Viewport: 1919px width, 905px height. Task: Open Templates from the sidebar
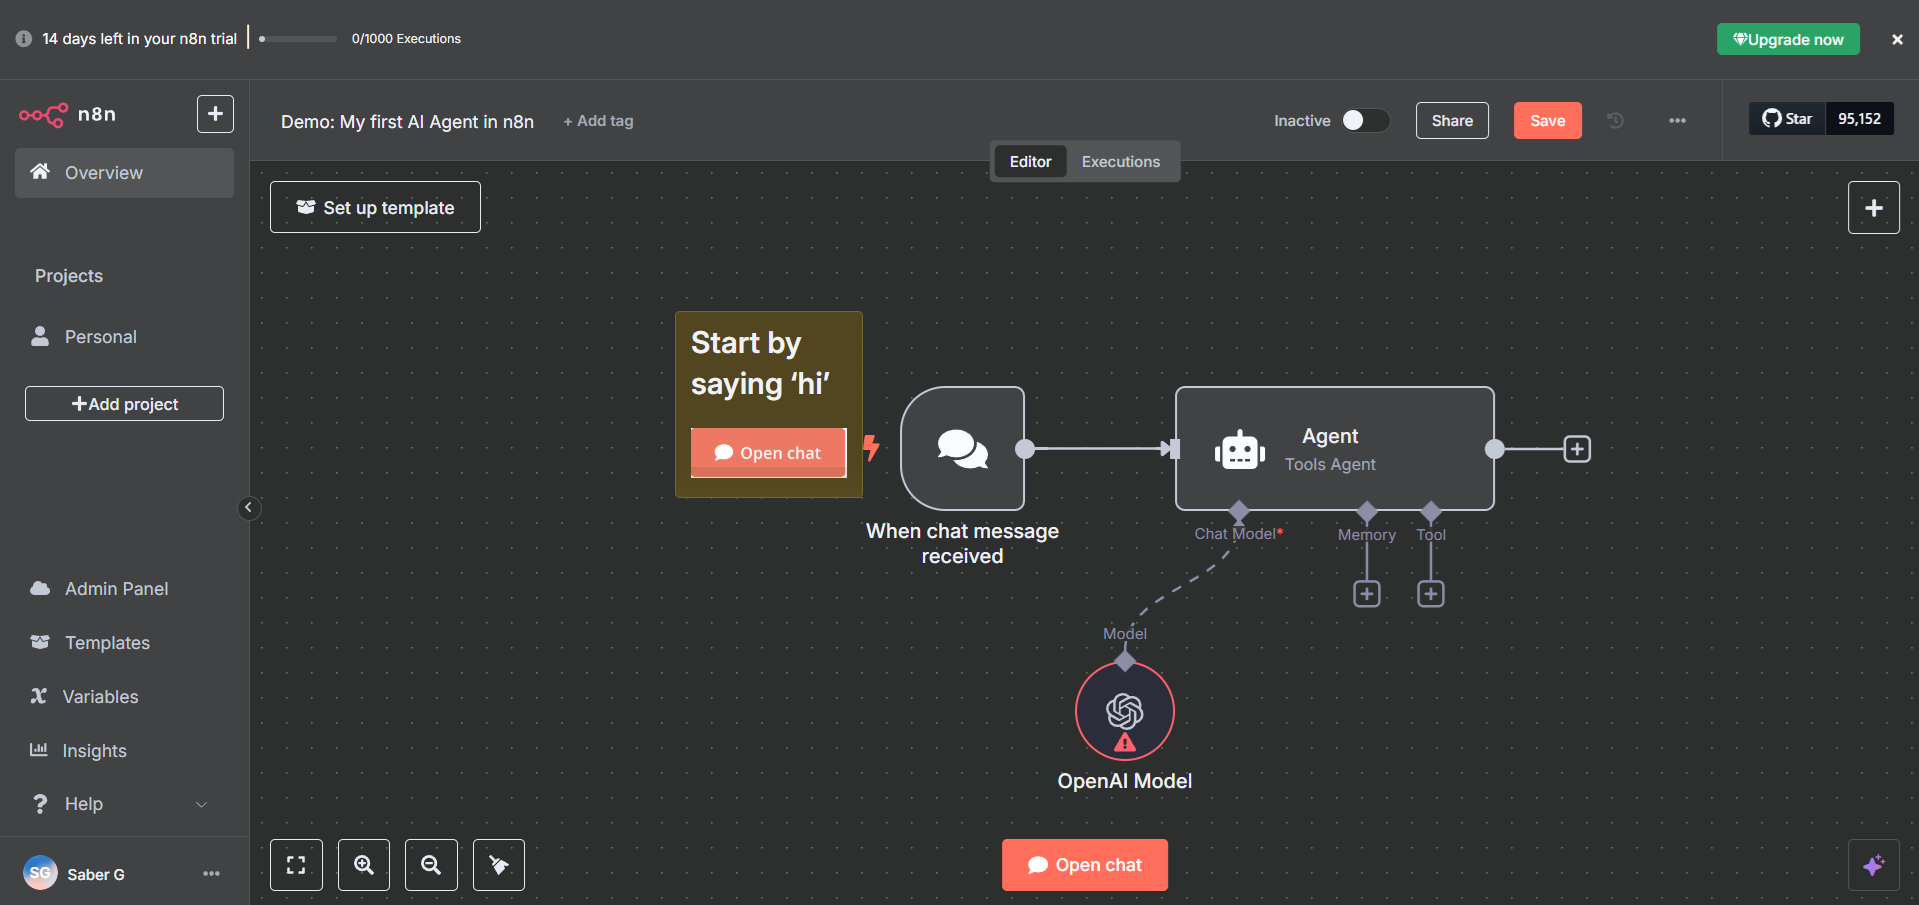[x=124, y=643]
